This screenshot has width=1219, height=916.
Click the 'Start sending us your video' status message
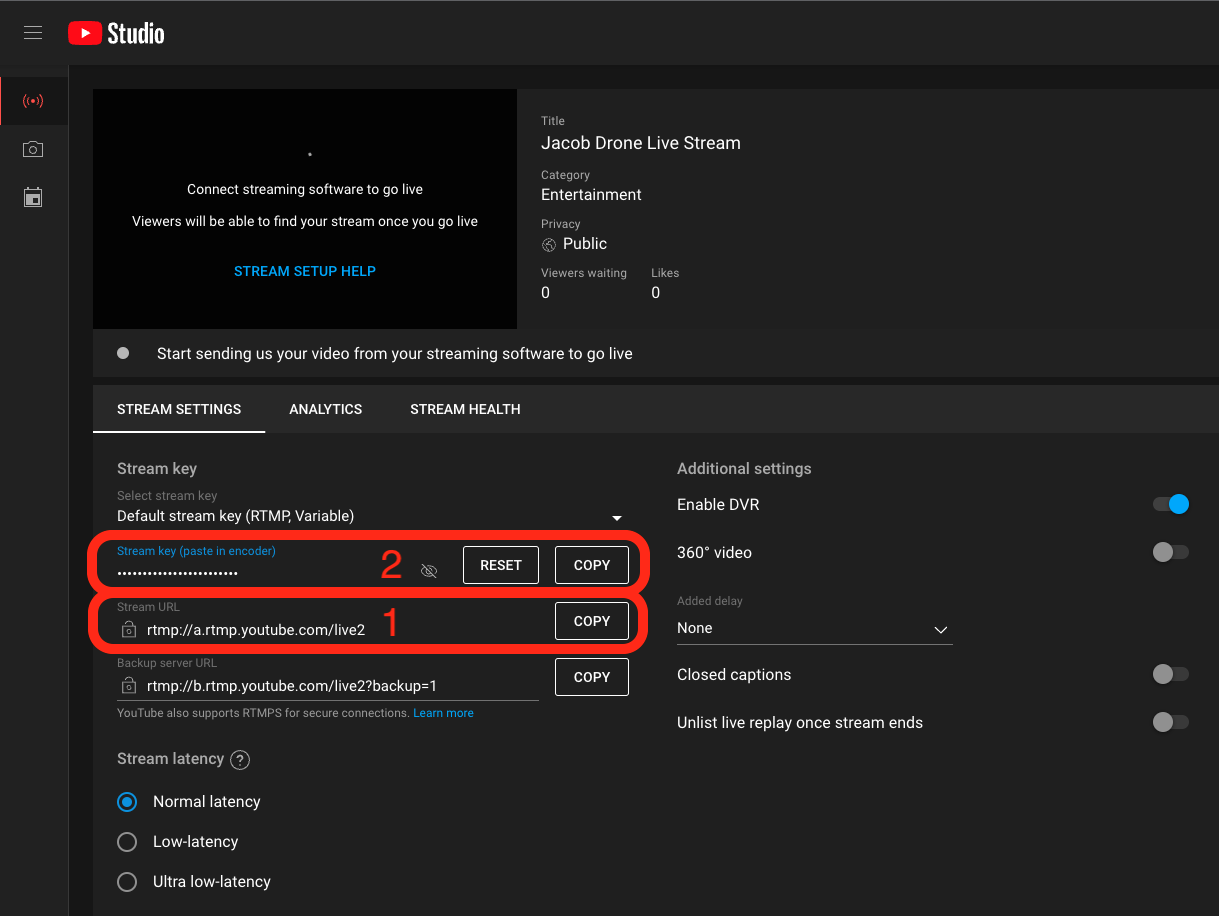[x=395, y=353]
